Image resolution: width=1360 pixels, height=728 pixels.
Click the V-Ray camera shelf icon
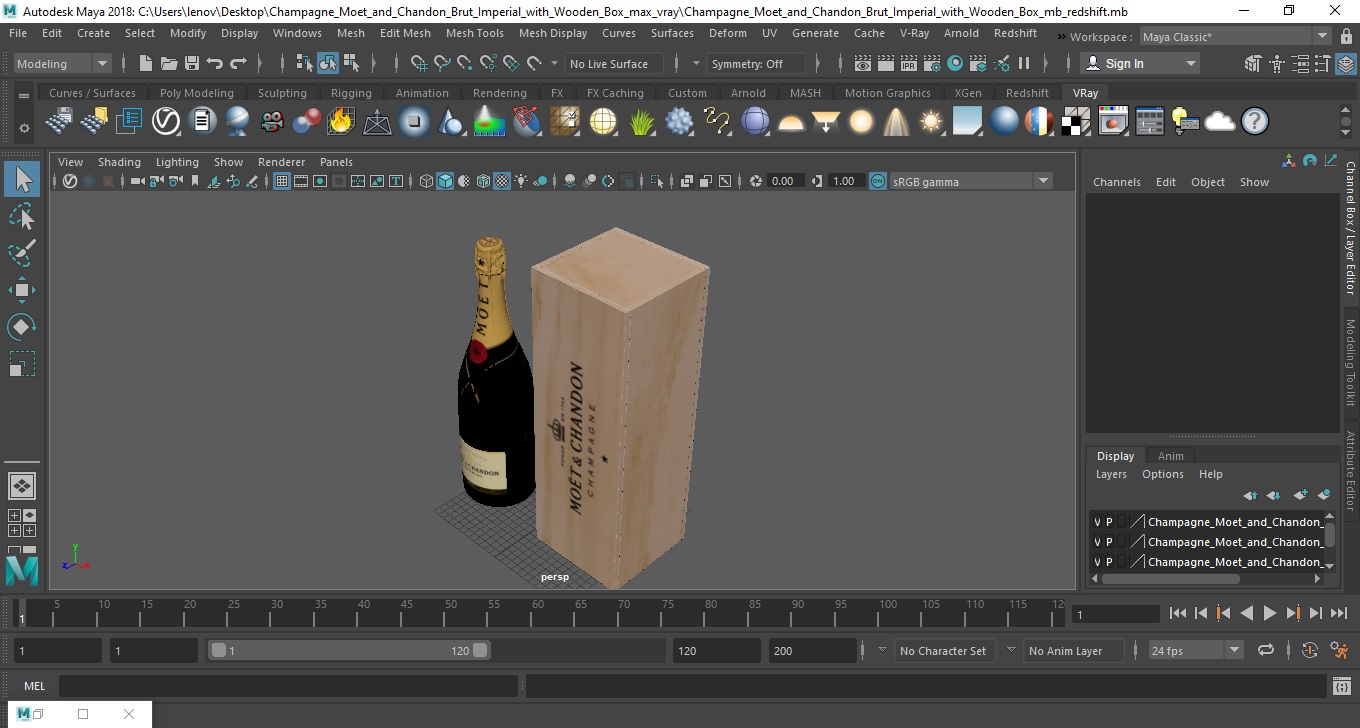tap(271, 122)
